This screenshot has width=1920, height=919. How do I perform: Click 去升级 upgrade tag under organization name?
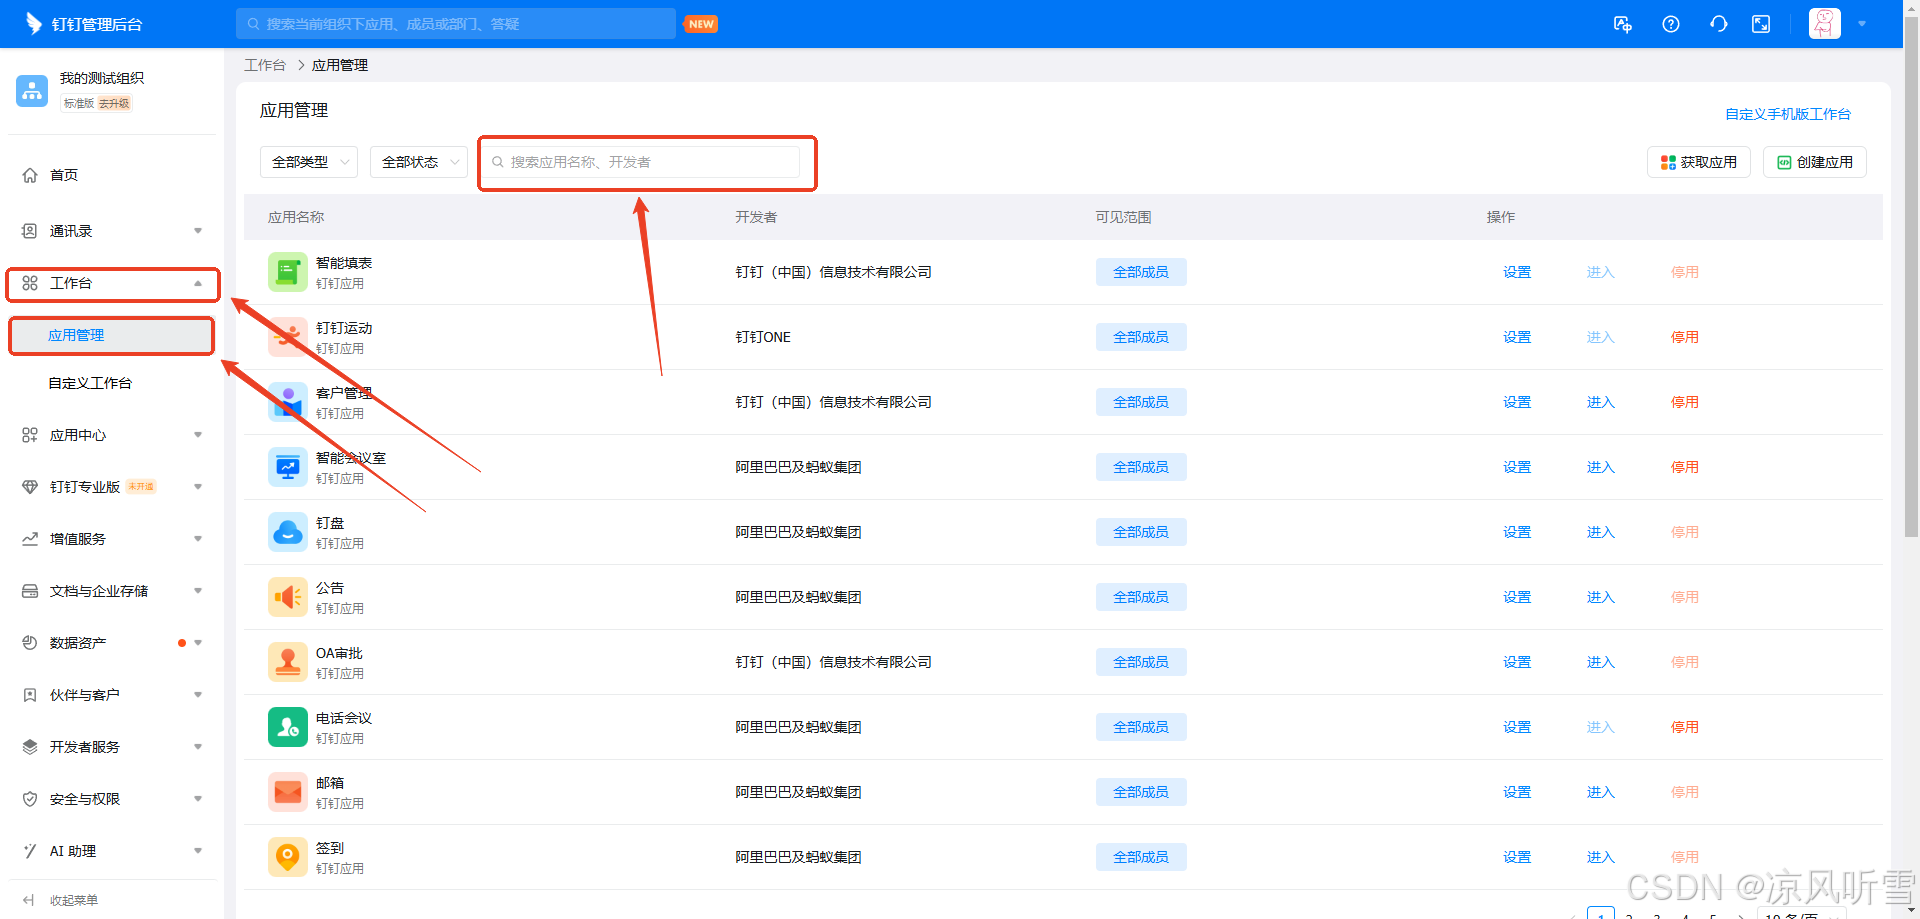(114, 103)
